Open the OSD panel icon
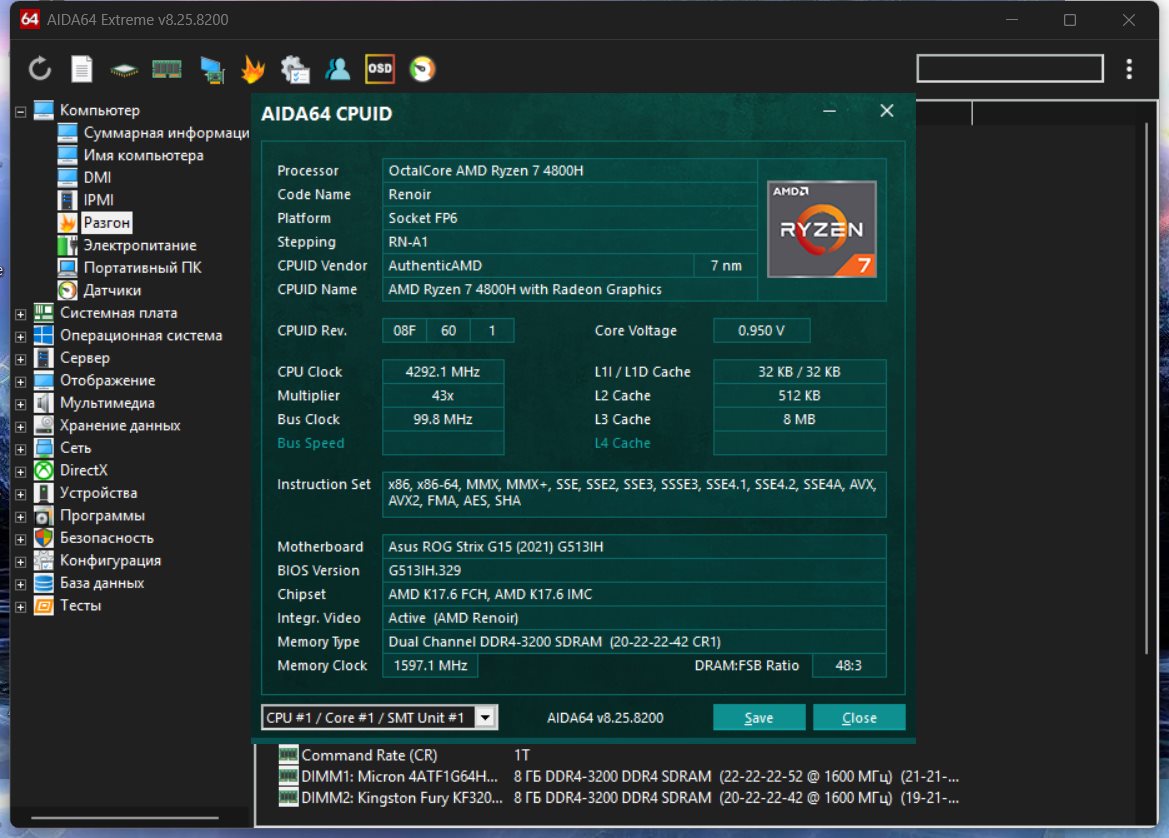 tap(380, 69)
